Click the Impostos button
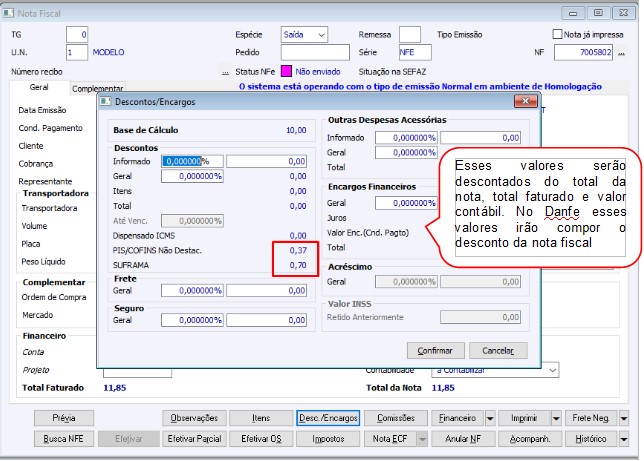This screenshot has width=644, height=461. point(328,439)
